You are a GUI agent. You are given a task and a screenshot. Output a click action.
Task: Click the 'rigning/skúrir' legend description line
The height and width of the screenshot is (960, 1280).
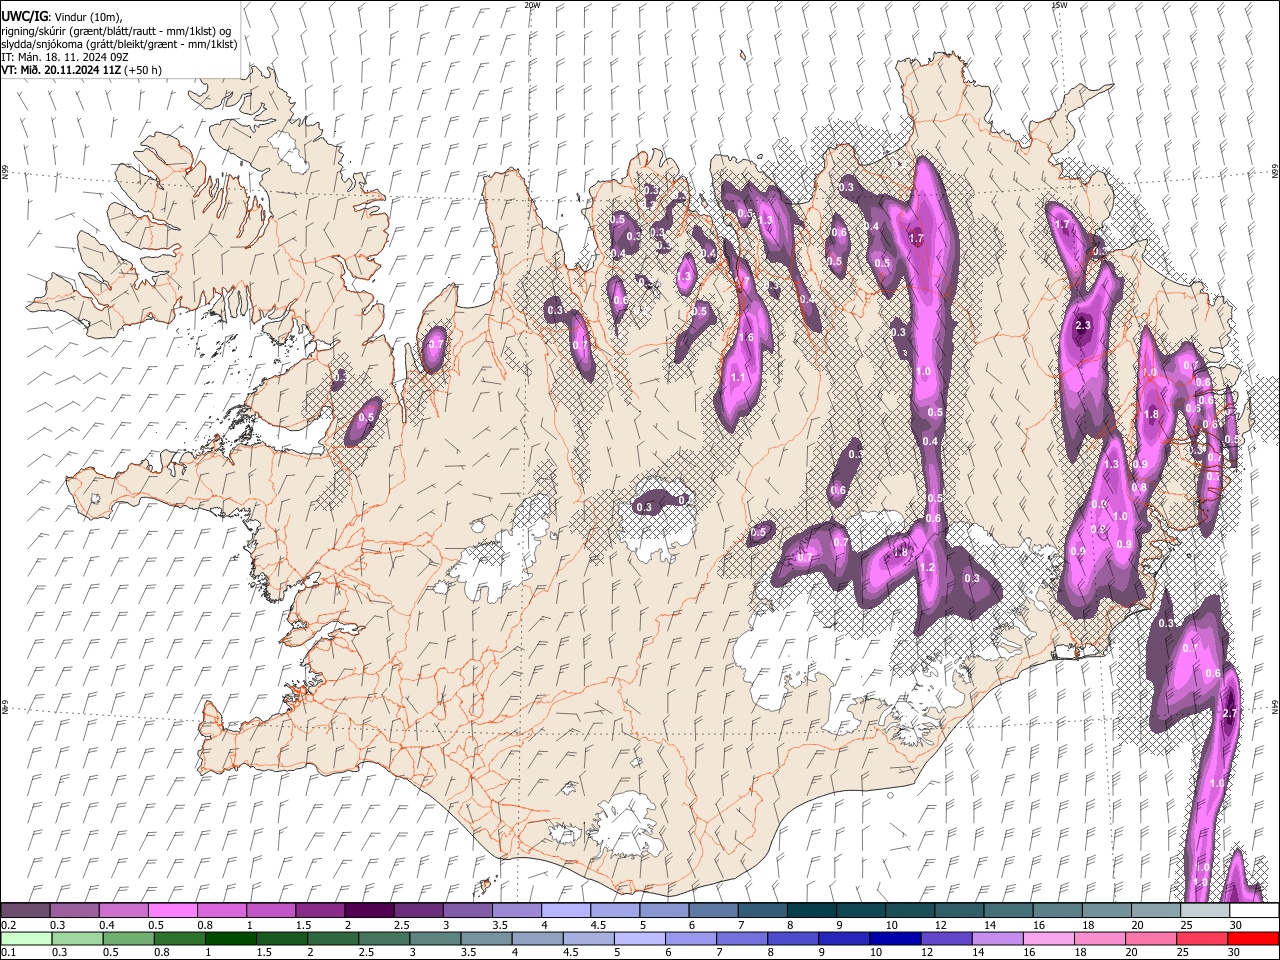(x=116, y=30)
